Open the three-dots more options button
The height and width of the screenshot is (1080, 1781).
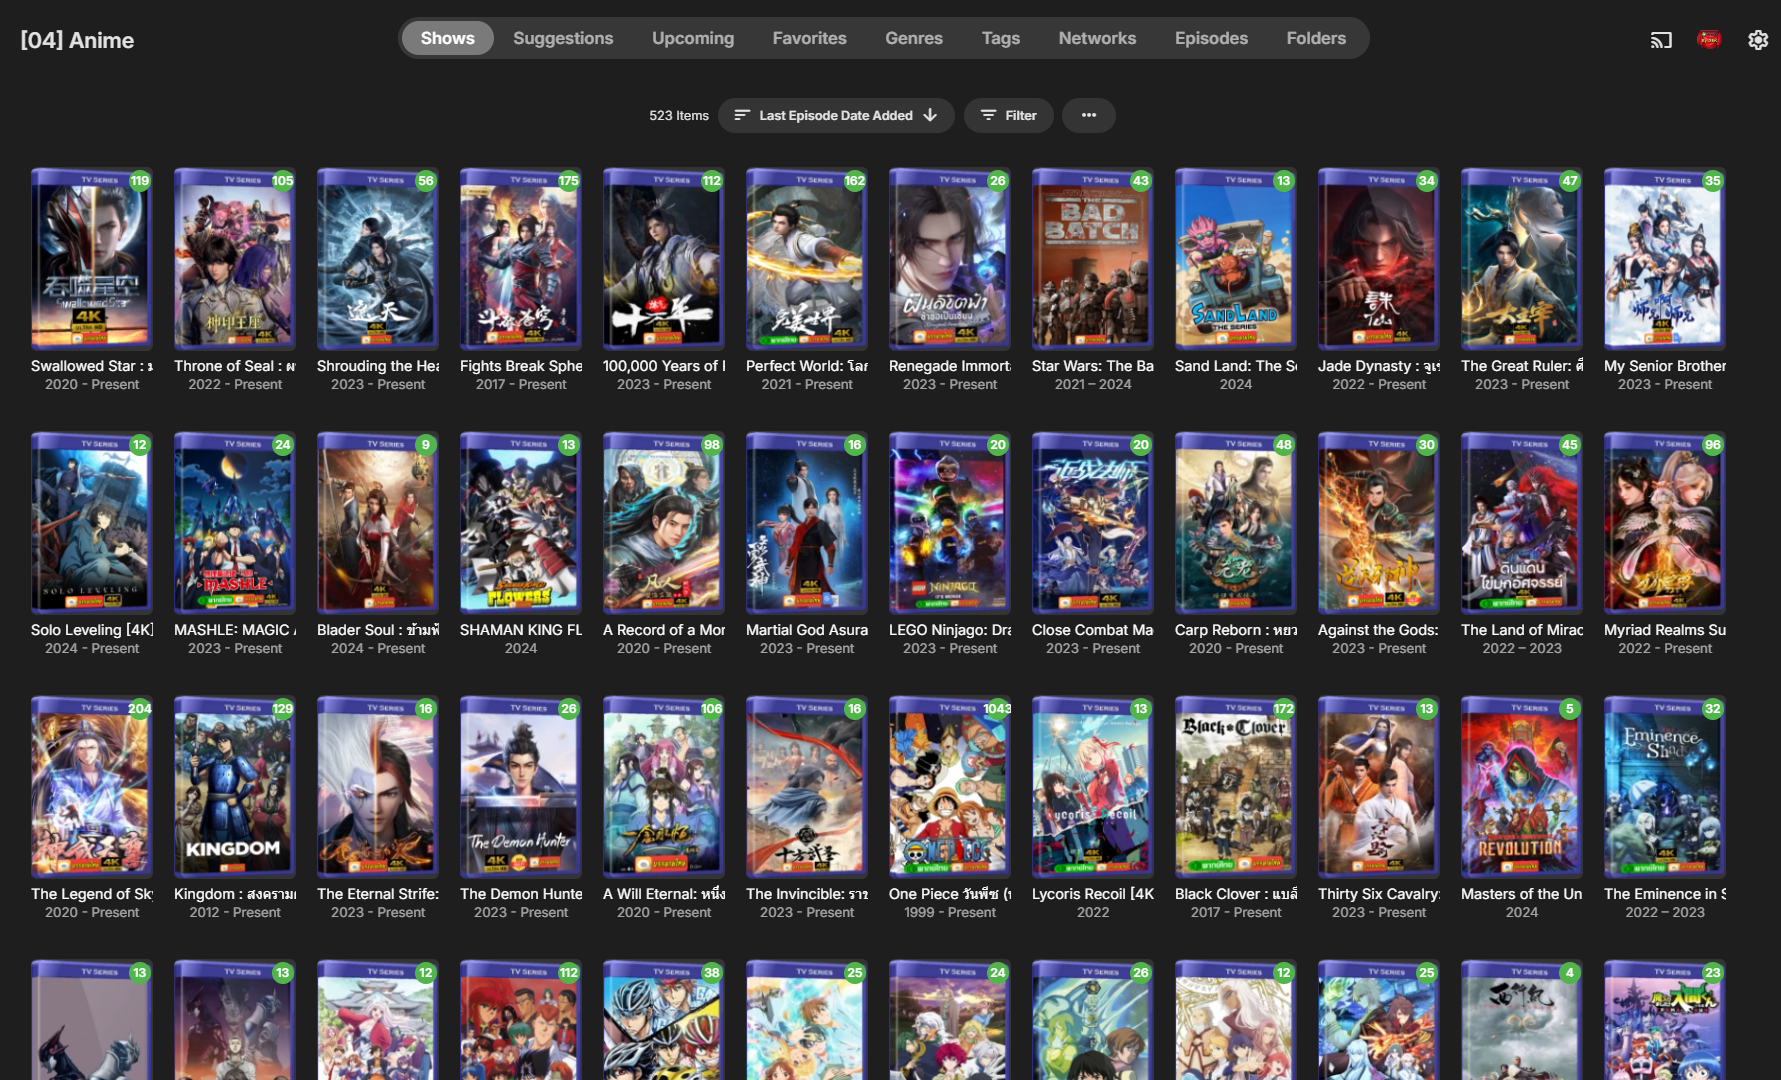(1089, 115)
